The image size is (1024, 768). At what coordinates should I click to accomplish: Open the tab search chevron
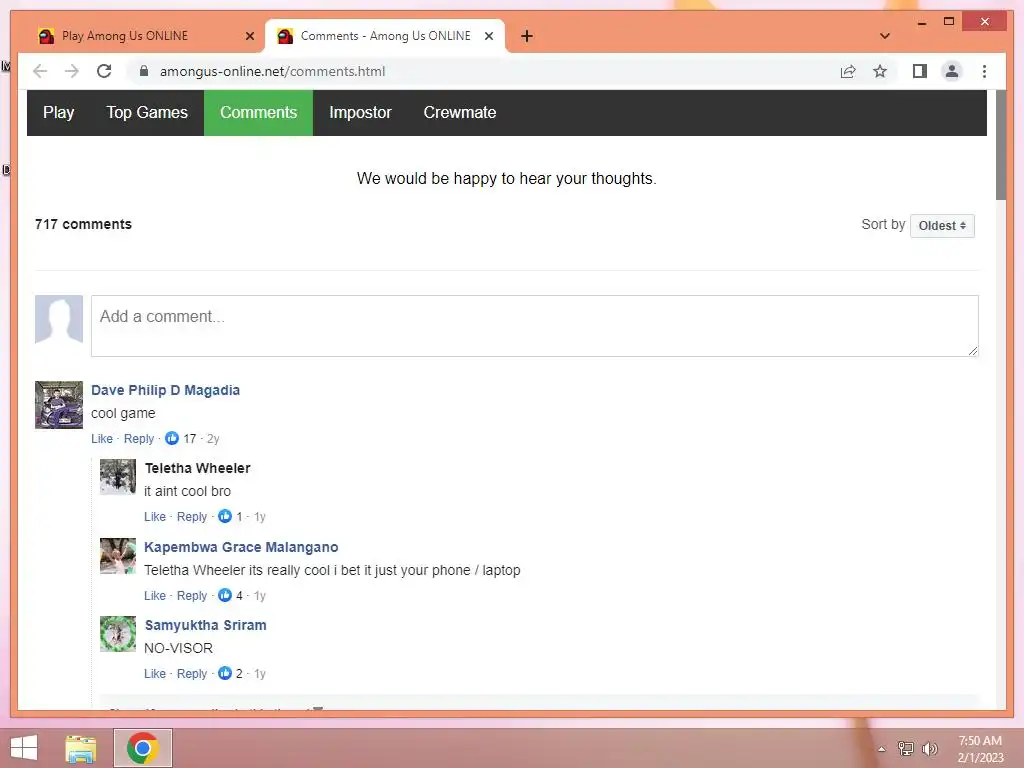coord(885,36)
